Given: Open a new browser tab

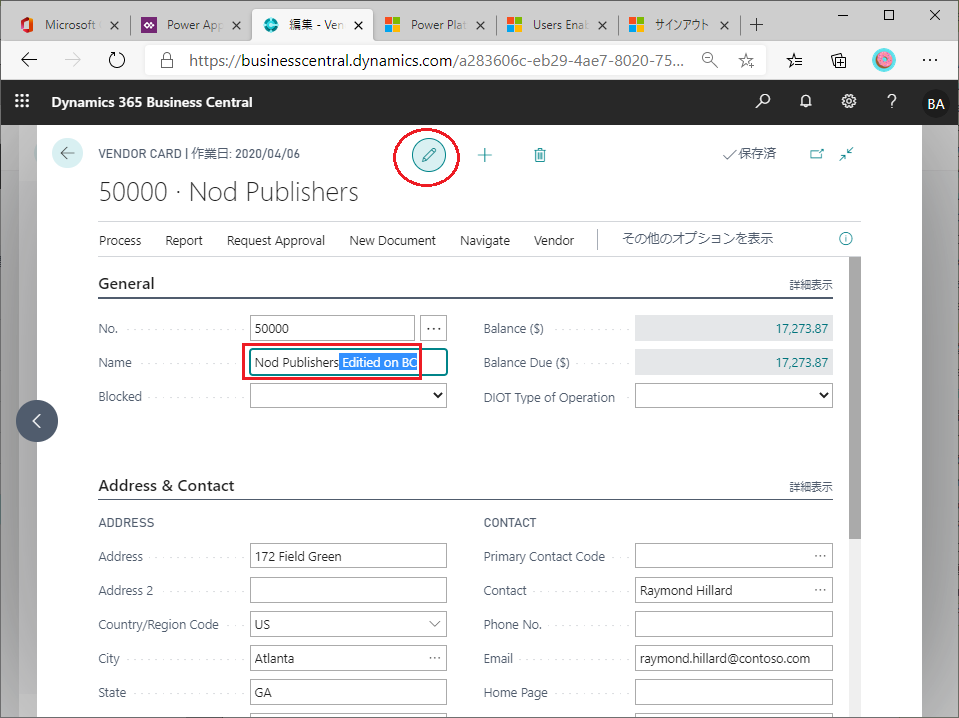Looking at the screenshot, I should click(x=757, y=25).
